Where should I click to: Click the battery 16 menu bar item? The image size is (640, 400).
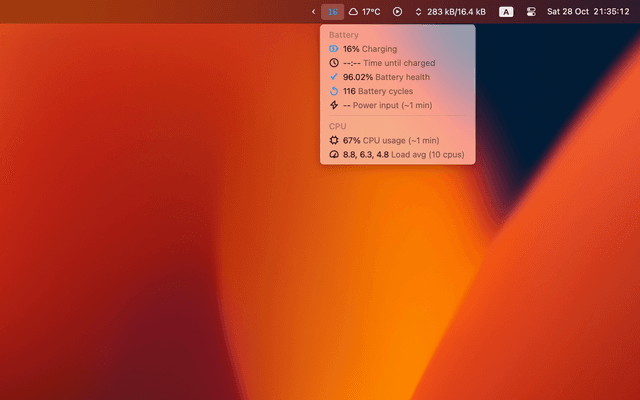point(332,12)
